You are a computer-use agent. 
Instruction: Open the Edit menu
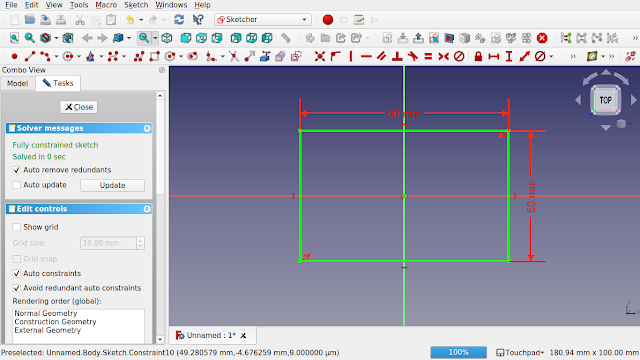[31, 5]
